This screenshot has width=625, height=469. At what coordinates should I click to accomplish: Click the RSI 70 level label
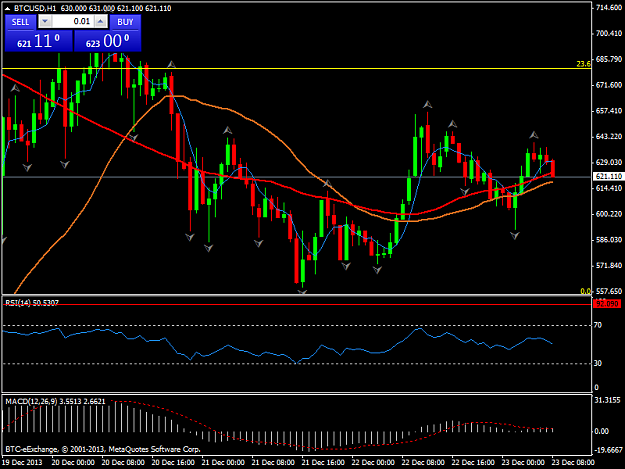[x=597, y=325]
